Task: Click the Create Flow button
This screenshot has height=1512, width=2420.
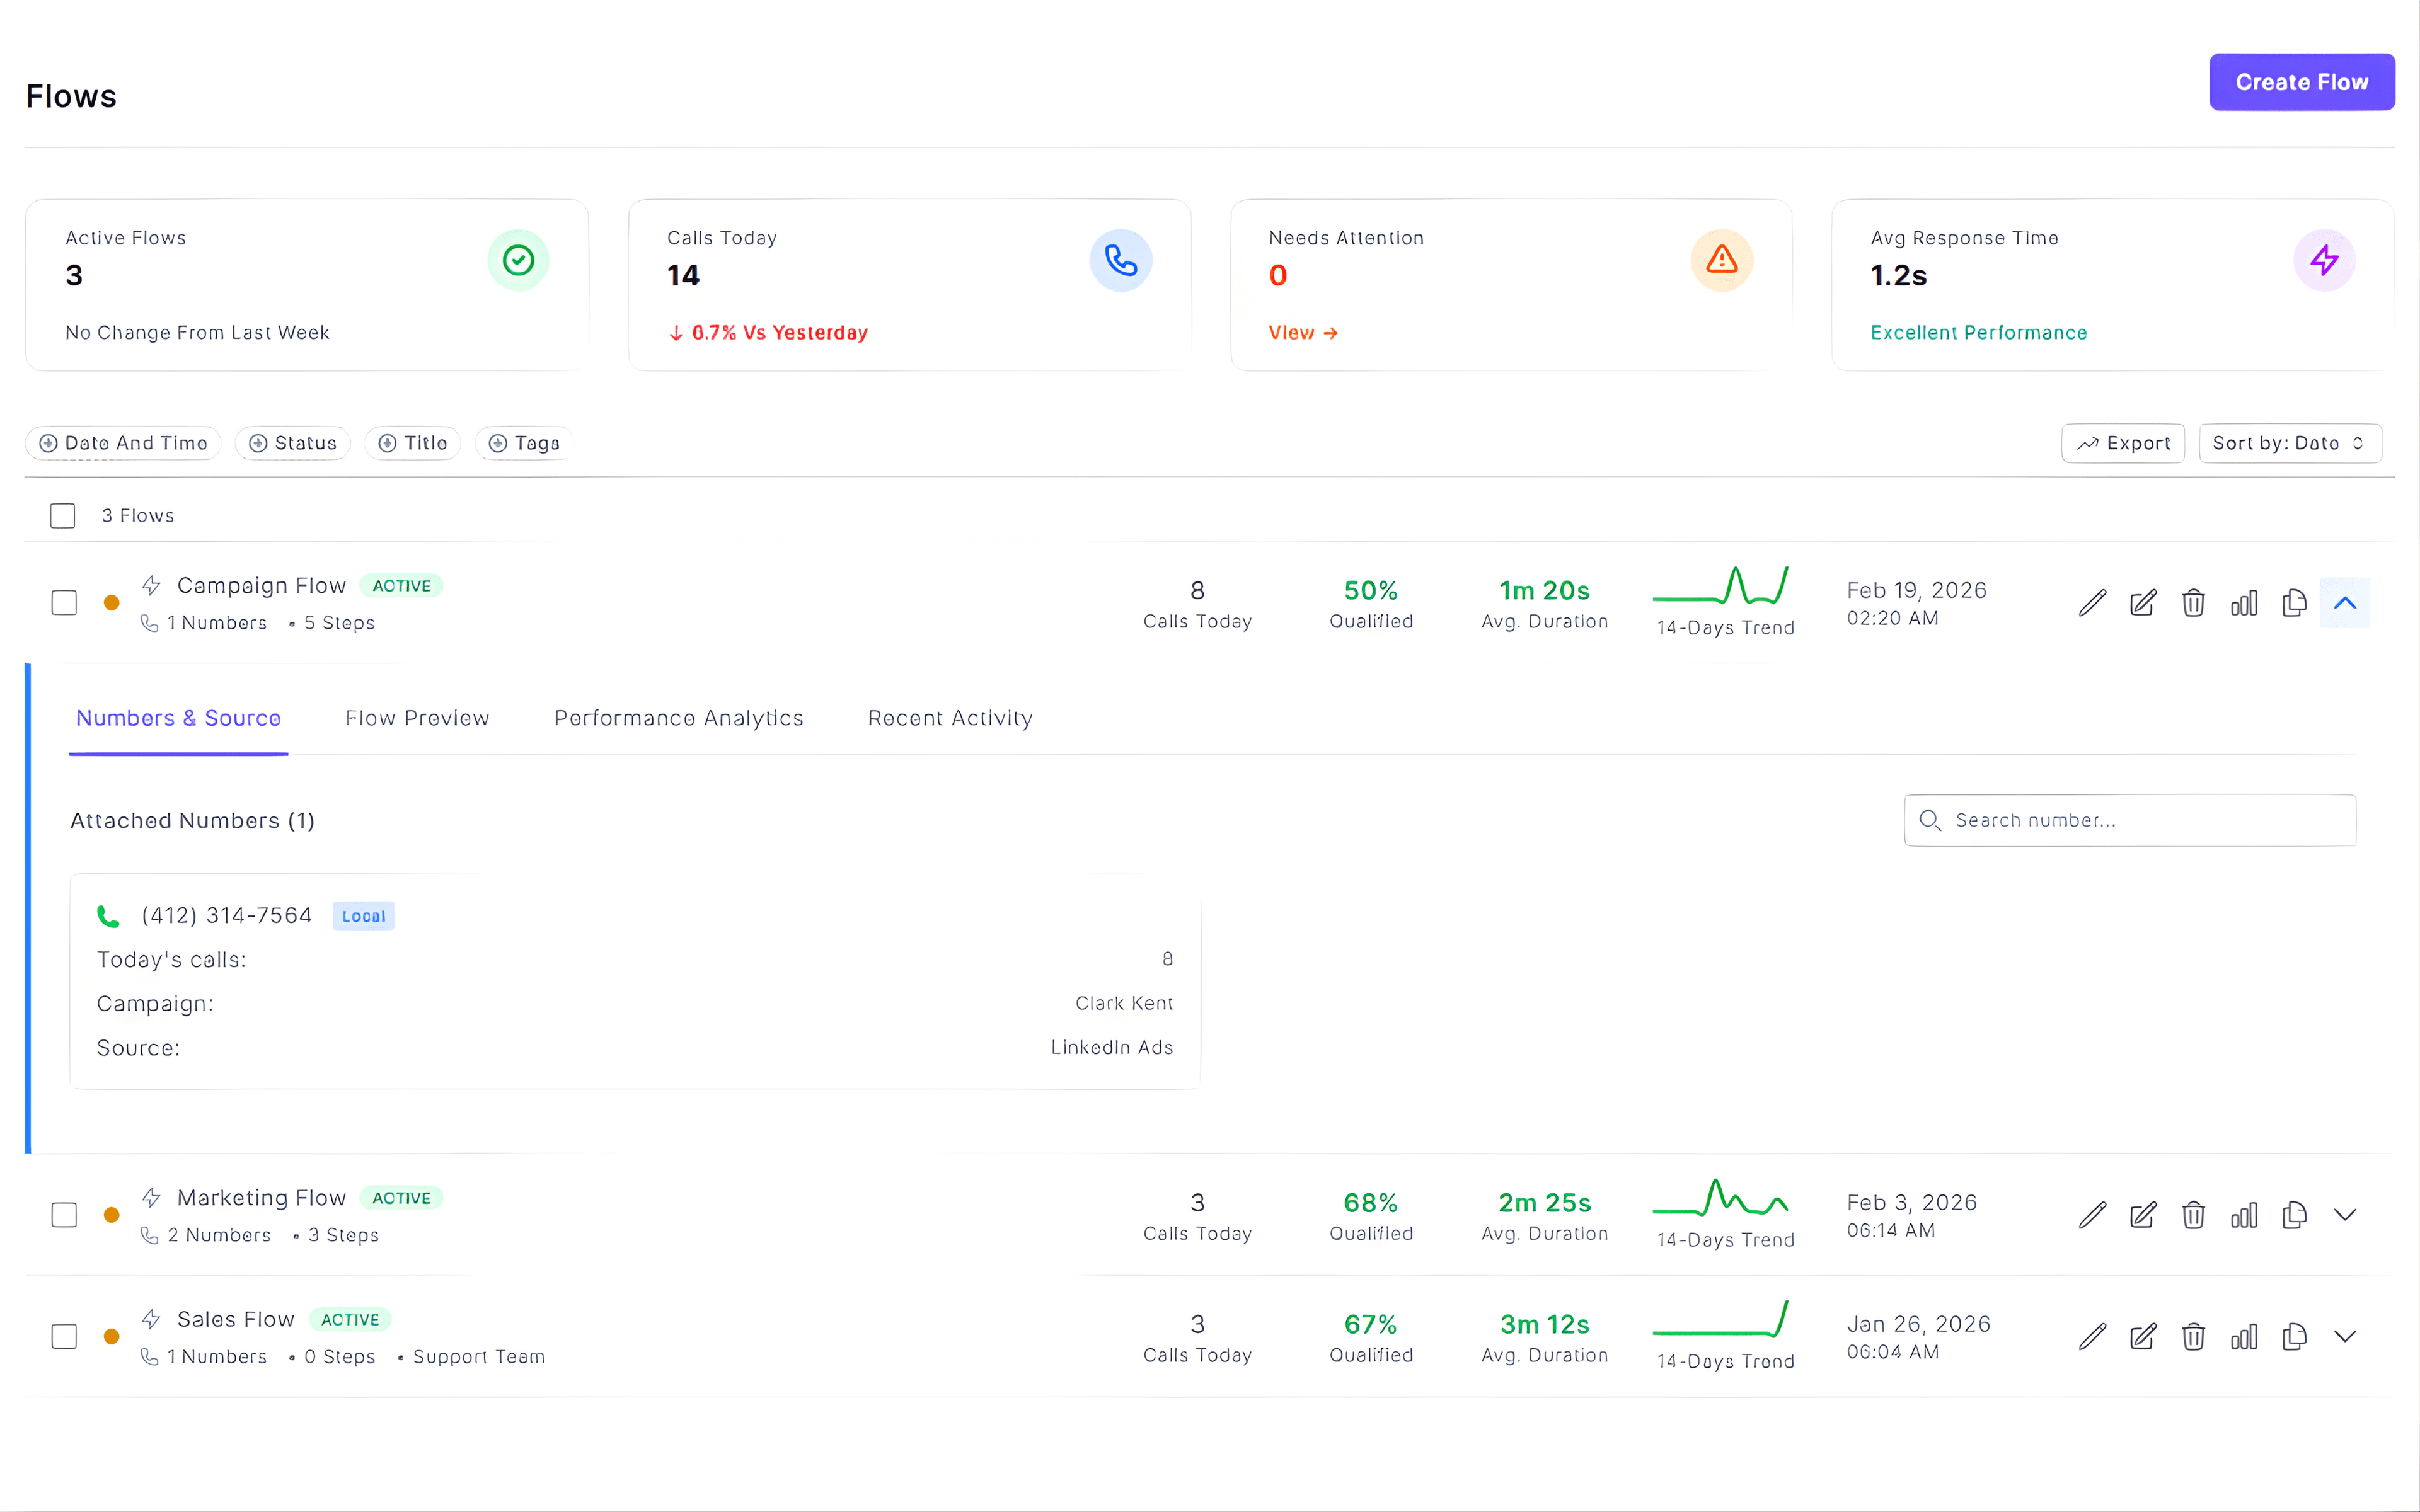Action: point(2301,82)
